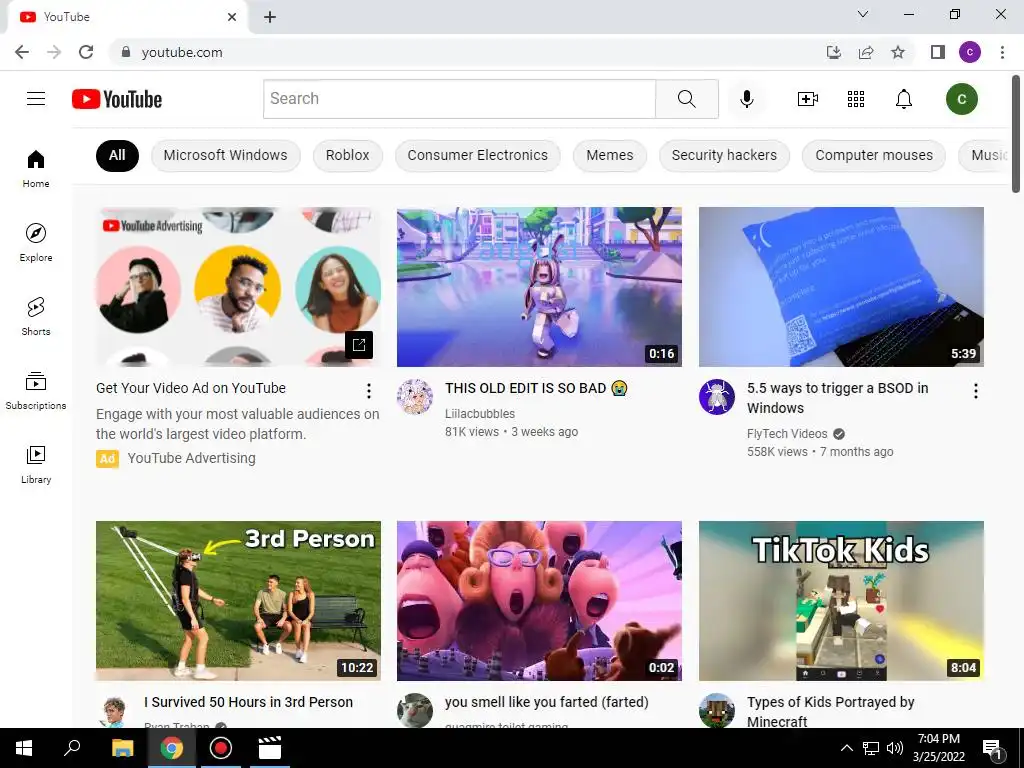Select the Computer mouses chip
The height and width of the screenshot is (768, 1024).
(x=874, y=155)
